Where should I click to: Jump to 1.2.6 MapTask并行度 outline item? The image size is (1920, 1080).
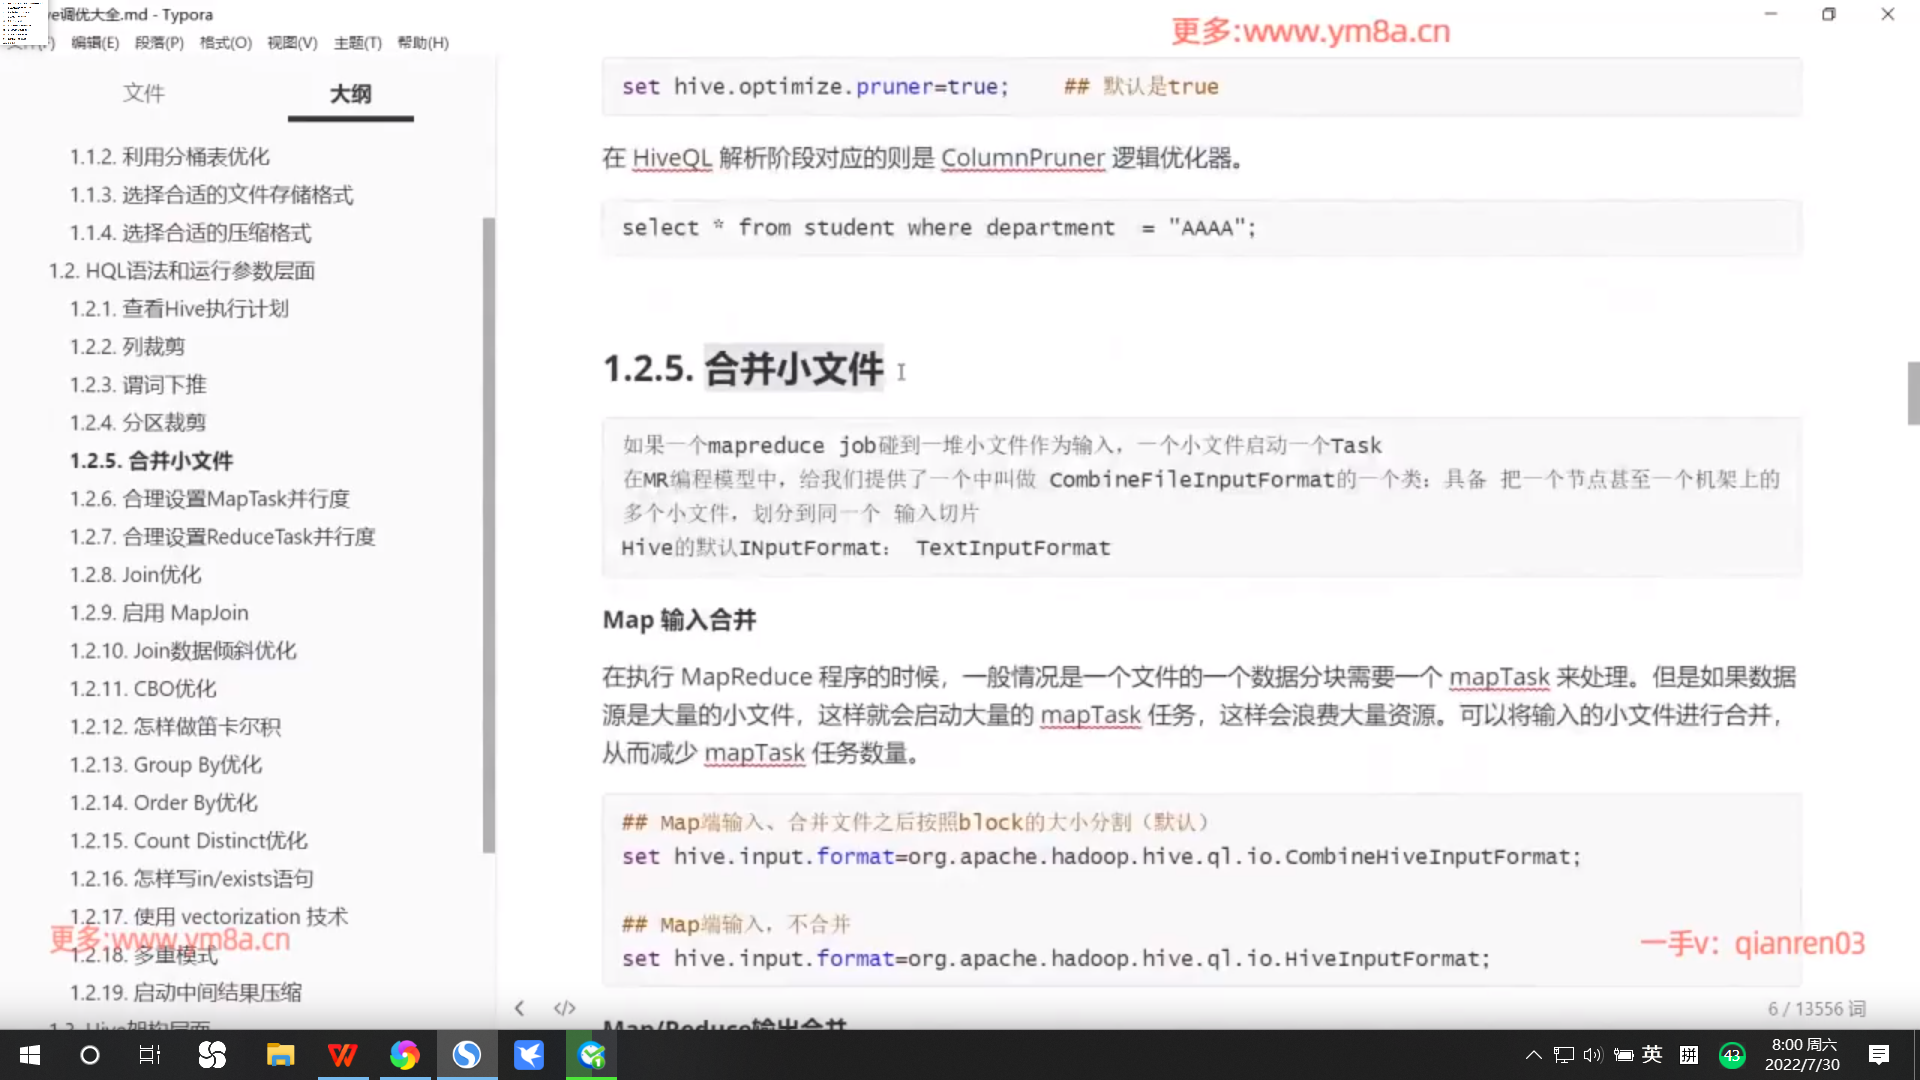point(210,499)
